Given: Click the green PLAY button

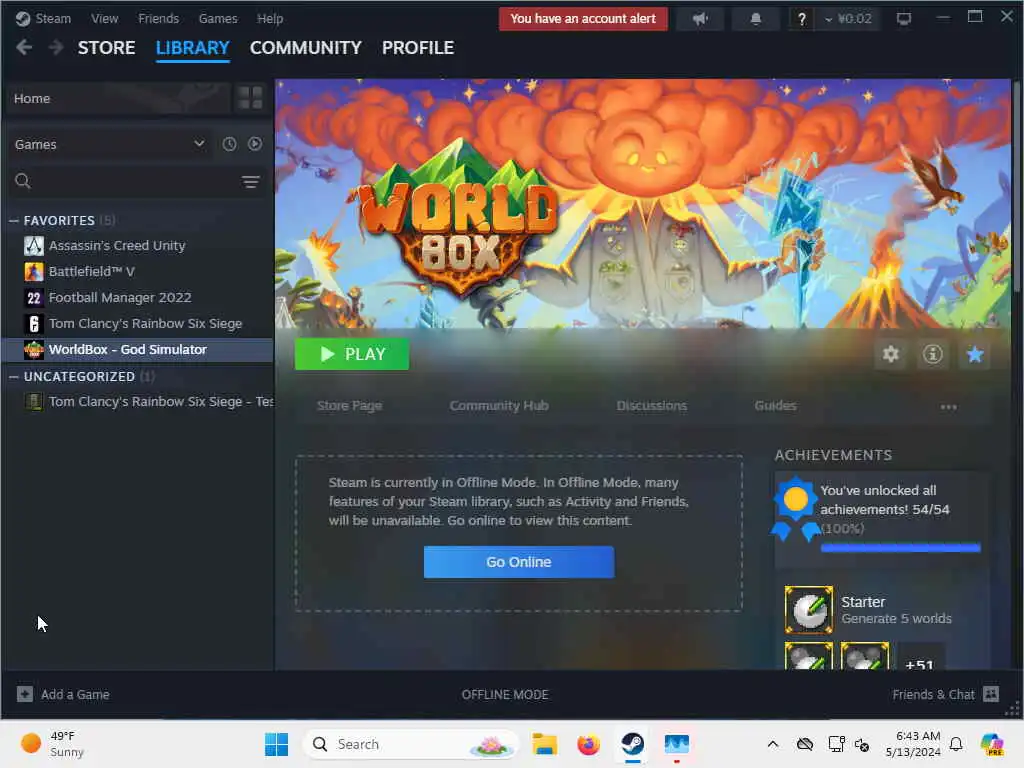Looking at the screenshot, I should point(352,354).
